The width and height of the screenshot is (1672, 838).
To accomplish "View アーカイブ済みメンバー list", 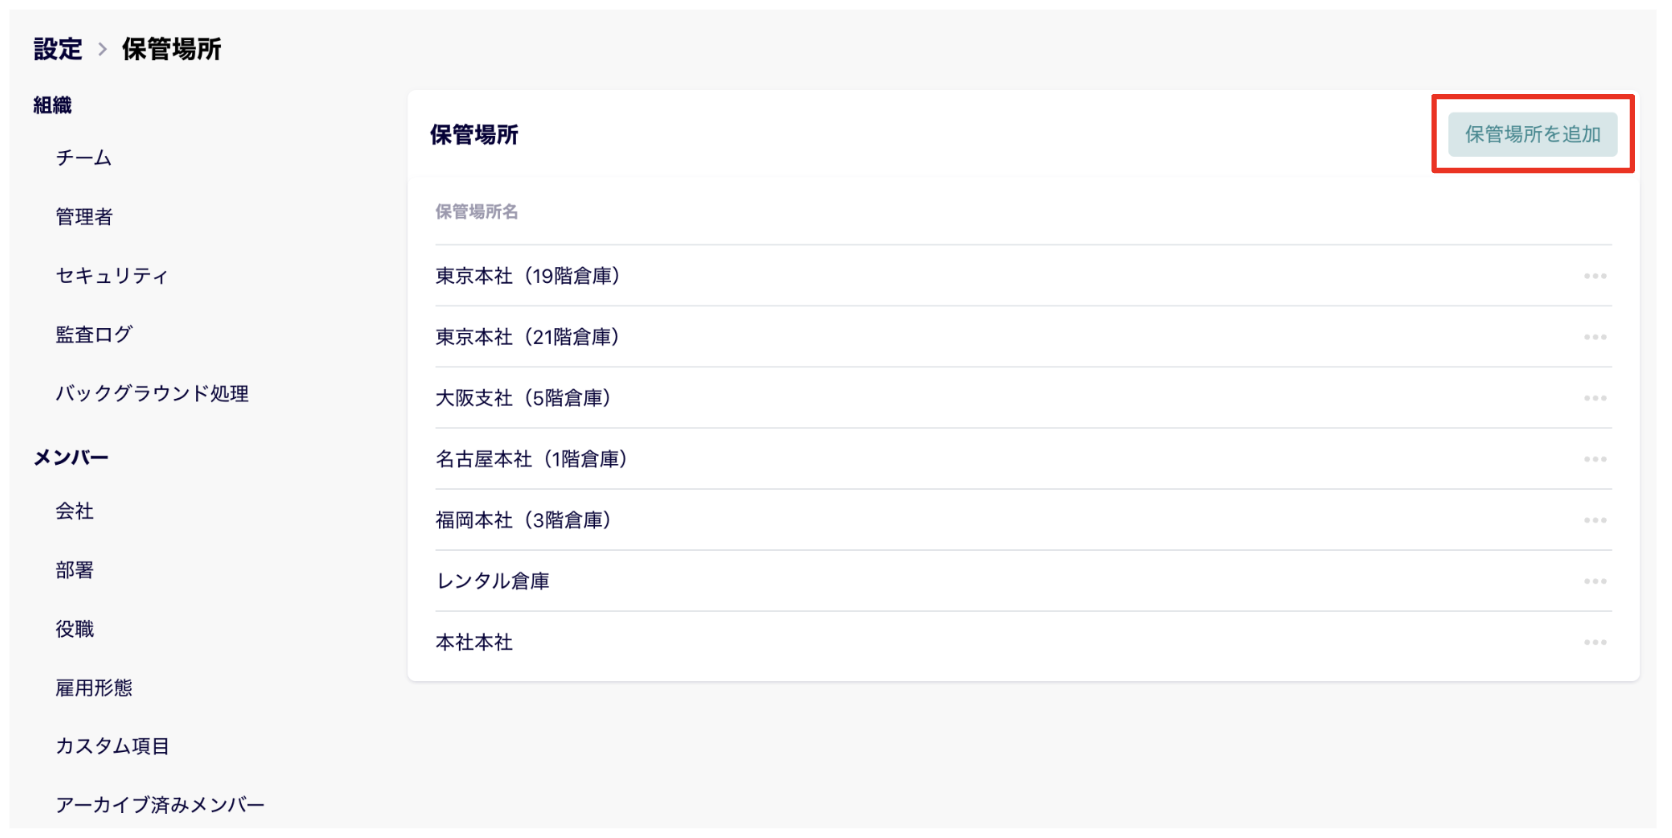I will coord(160,805).
